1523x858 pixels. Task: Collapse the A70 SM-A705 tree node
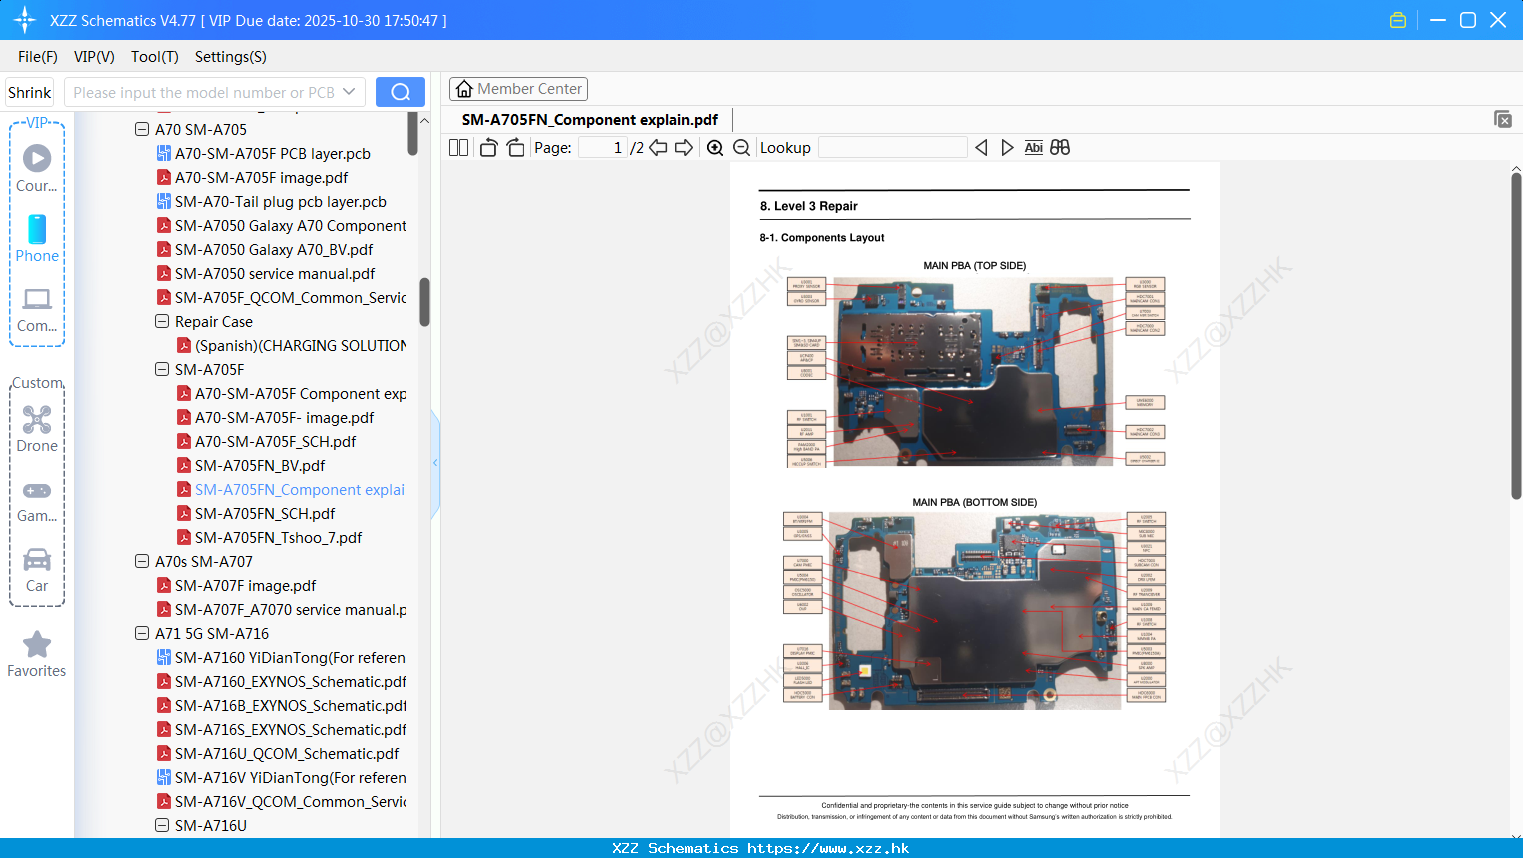coord(142,129)
